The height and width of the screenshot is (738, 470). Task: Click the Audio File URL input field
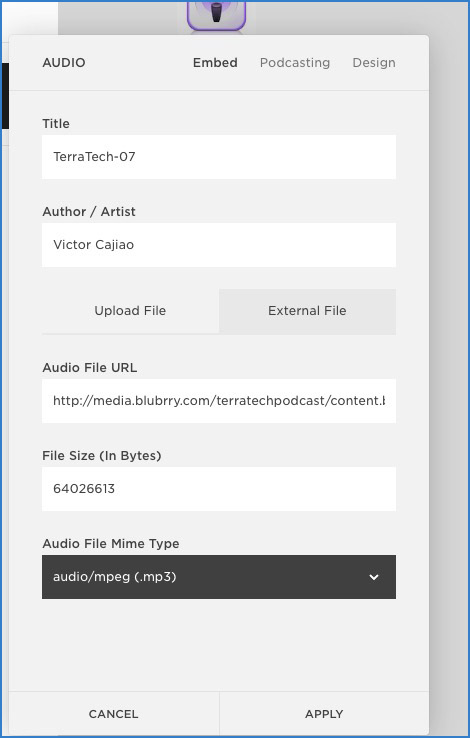[219, 401]
